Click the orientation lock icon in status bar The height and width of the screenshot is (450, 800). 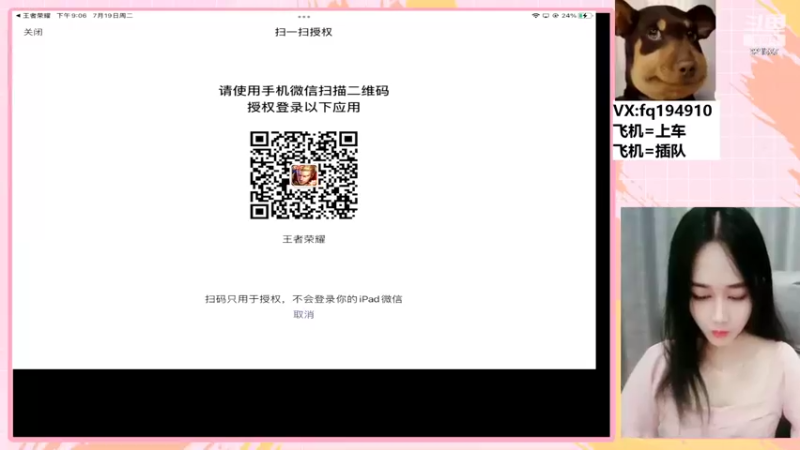[x=555, y=16]
